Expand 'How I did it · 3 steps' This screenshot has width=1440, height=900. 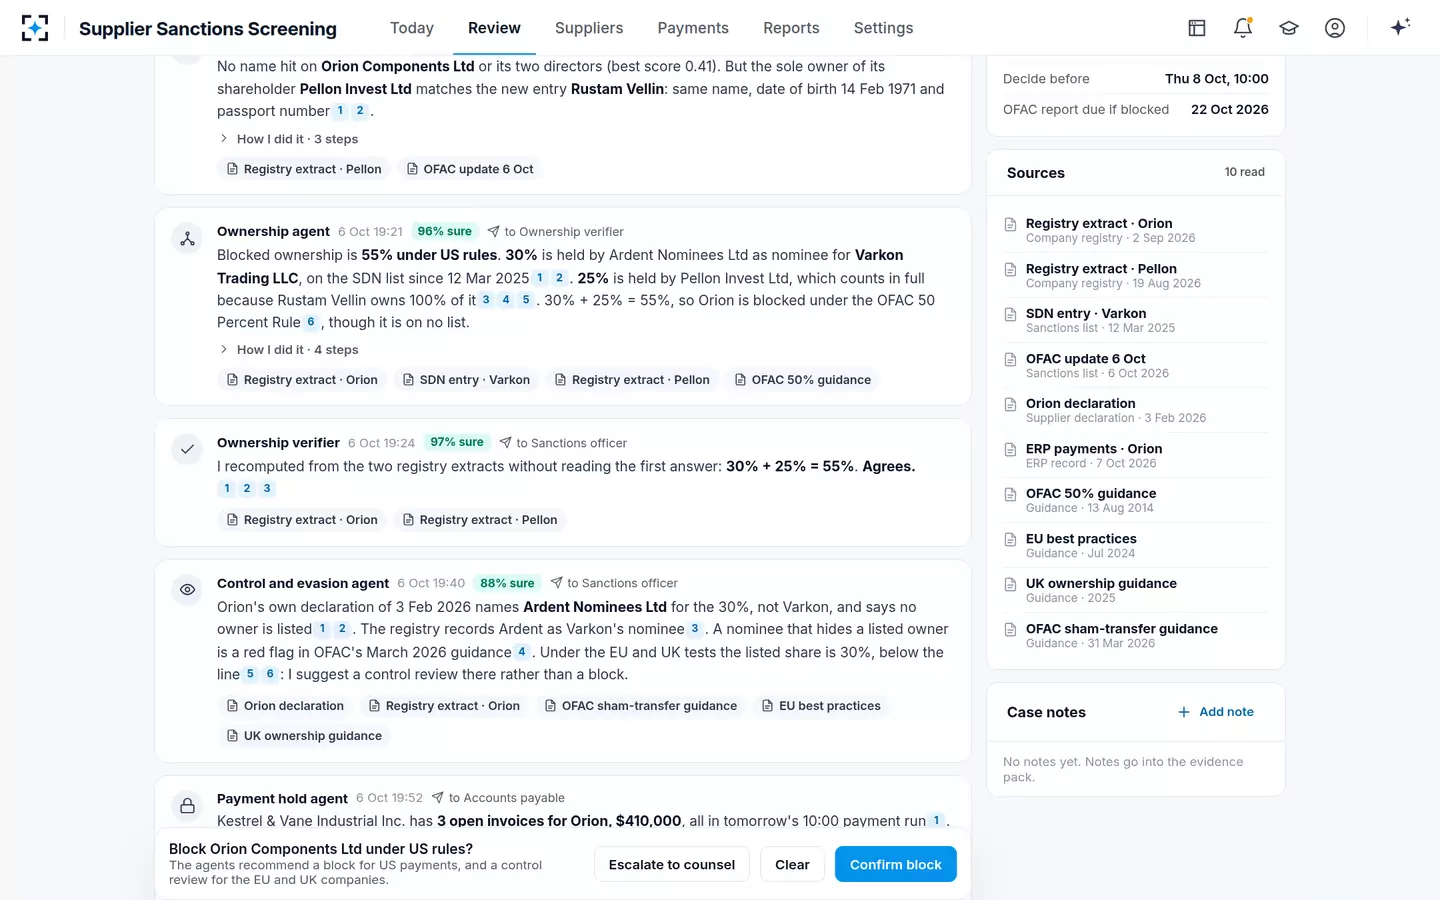point(288,139)
